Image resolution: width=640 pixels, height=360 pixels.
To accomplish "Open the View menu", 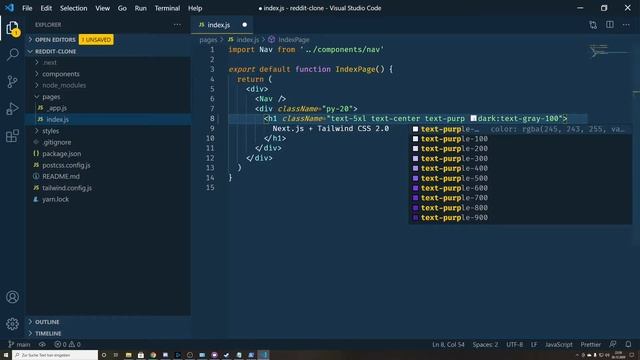I will 102,8.
